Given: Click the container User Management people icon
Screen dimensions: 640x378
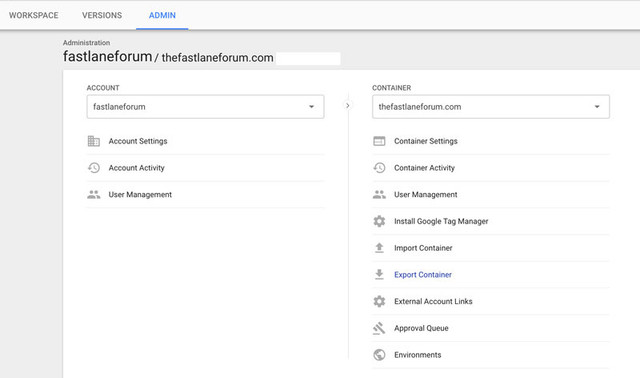Looking at the screenshot, I should tap(379, 195).
